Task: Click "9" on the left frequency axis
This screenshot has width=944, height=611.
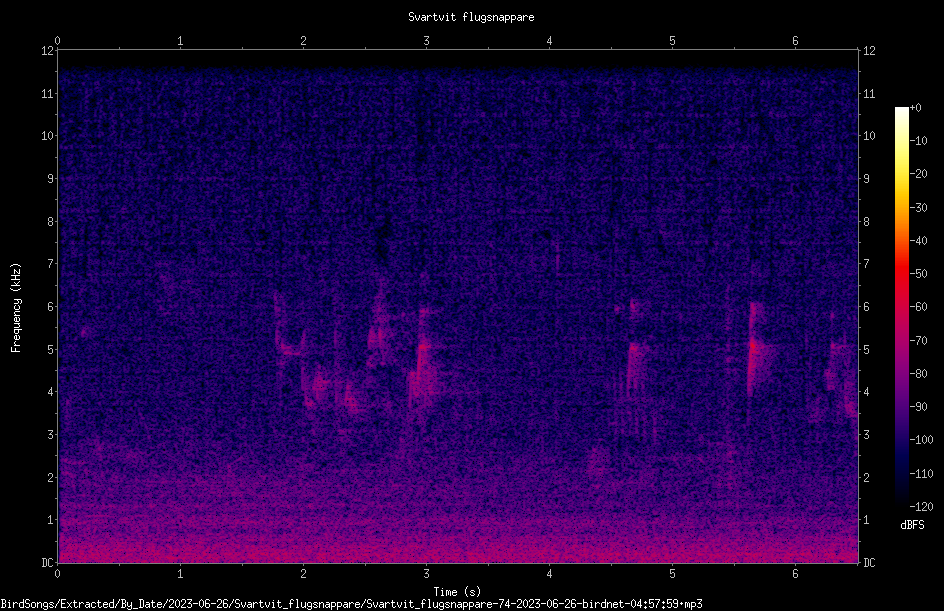Action: pos(50,179)
